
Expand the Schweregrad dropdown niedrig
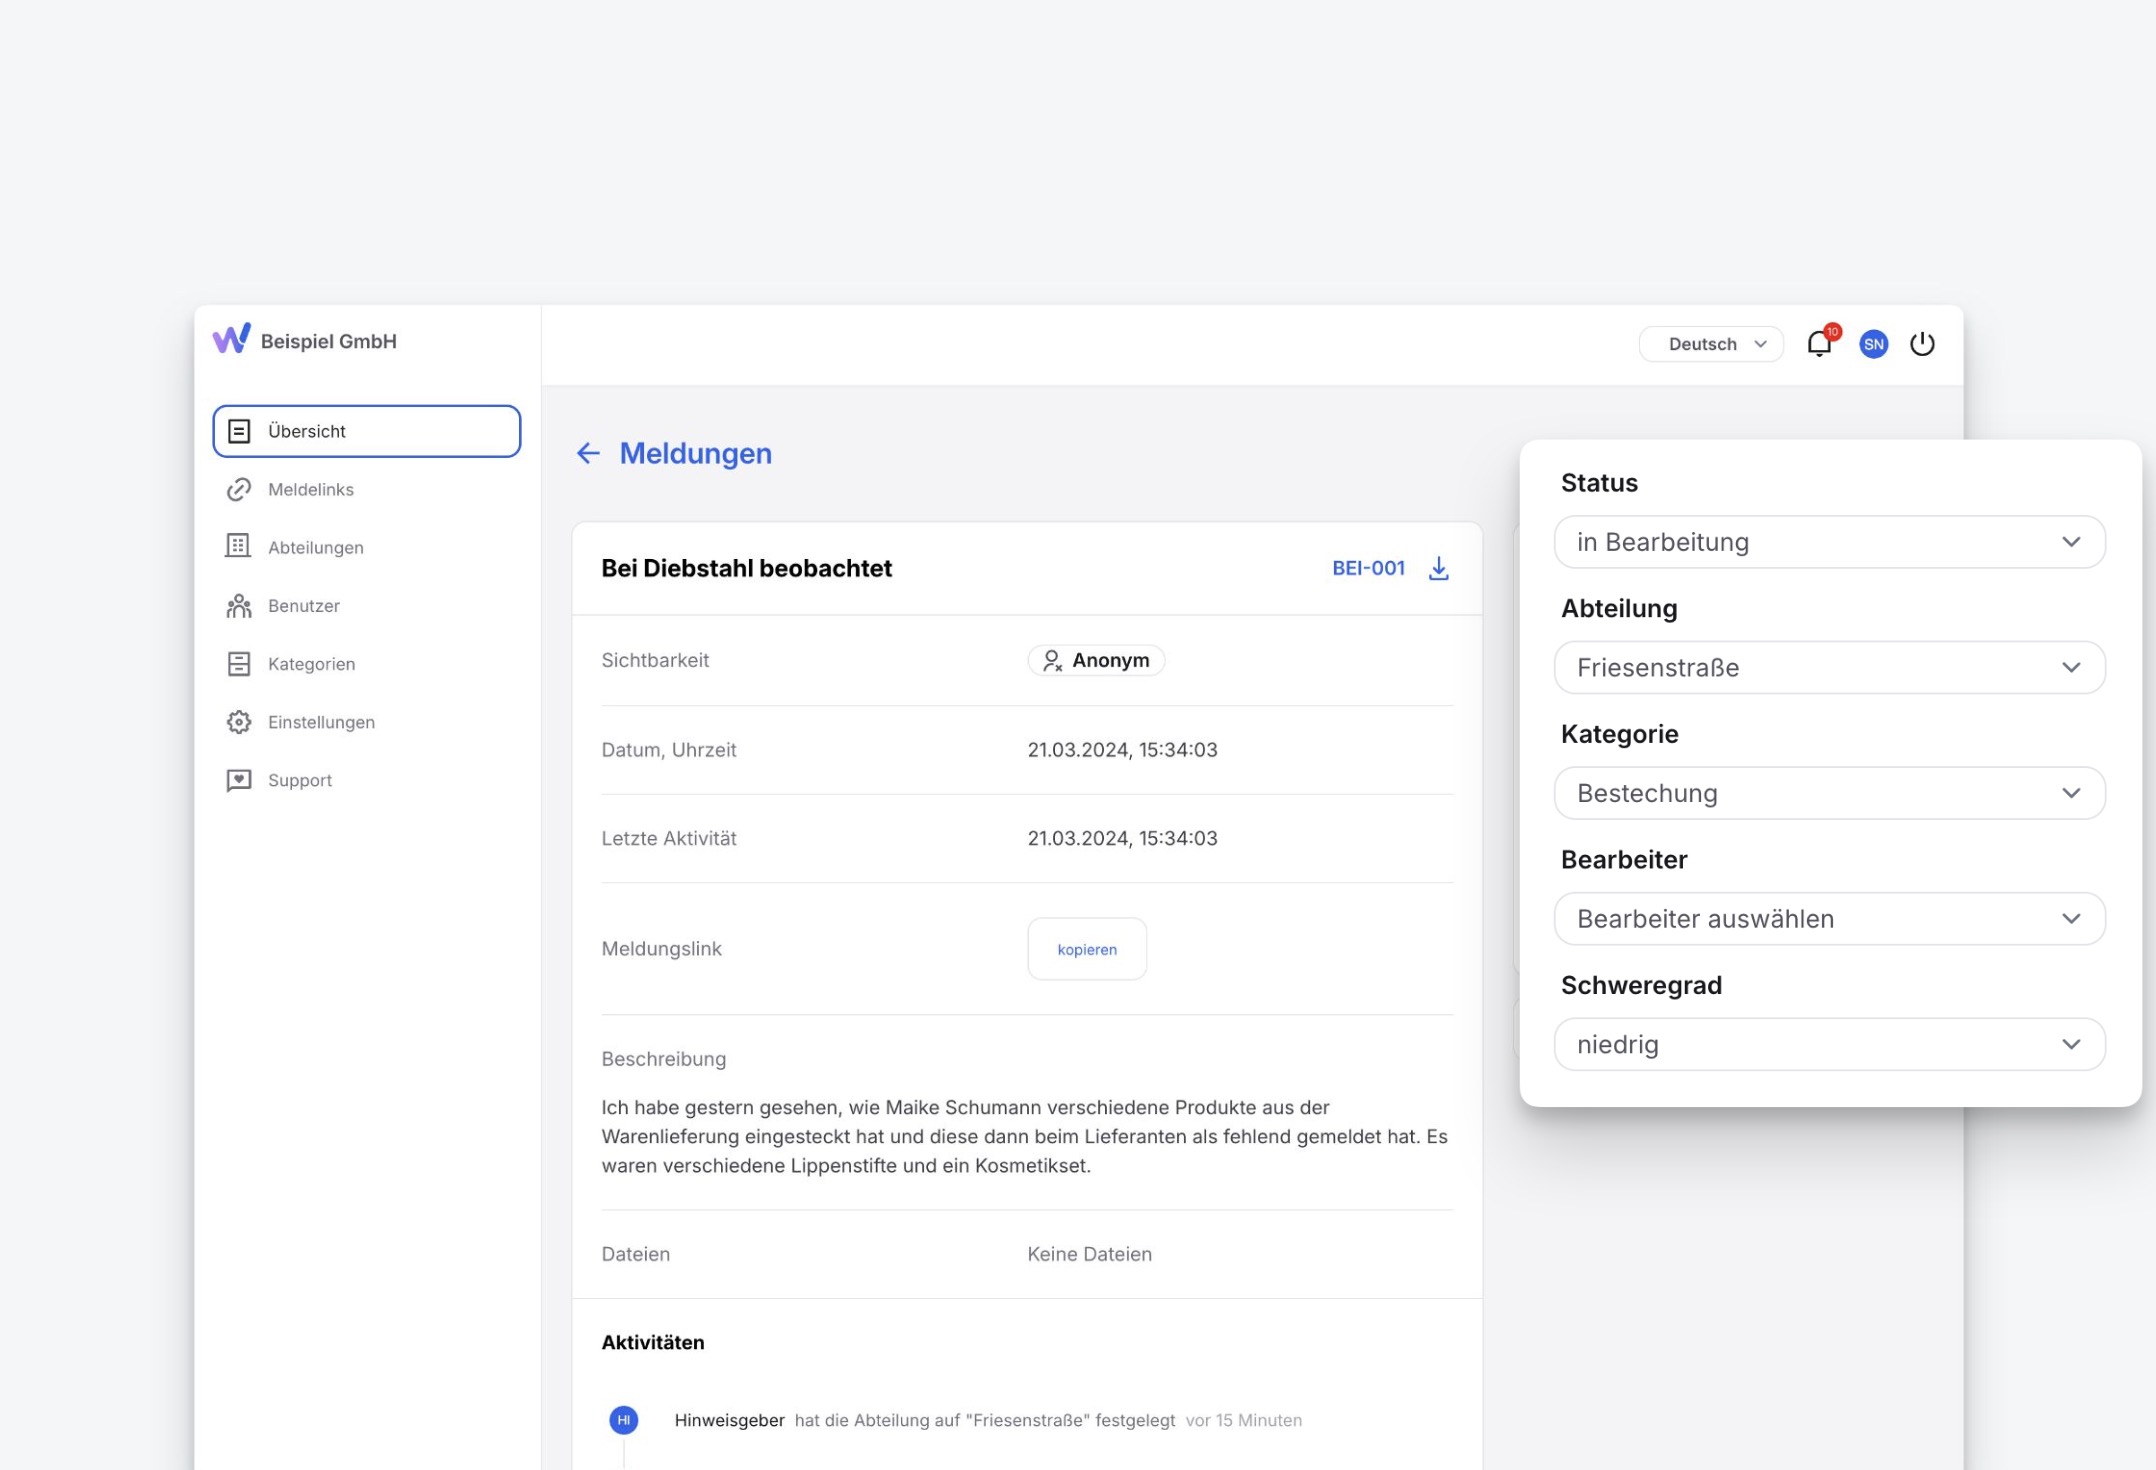point(1829,1044)
